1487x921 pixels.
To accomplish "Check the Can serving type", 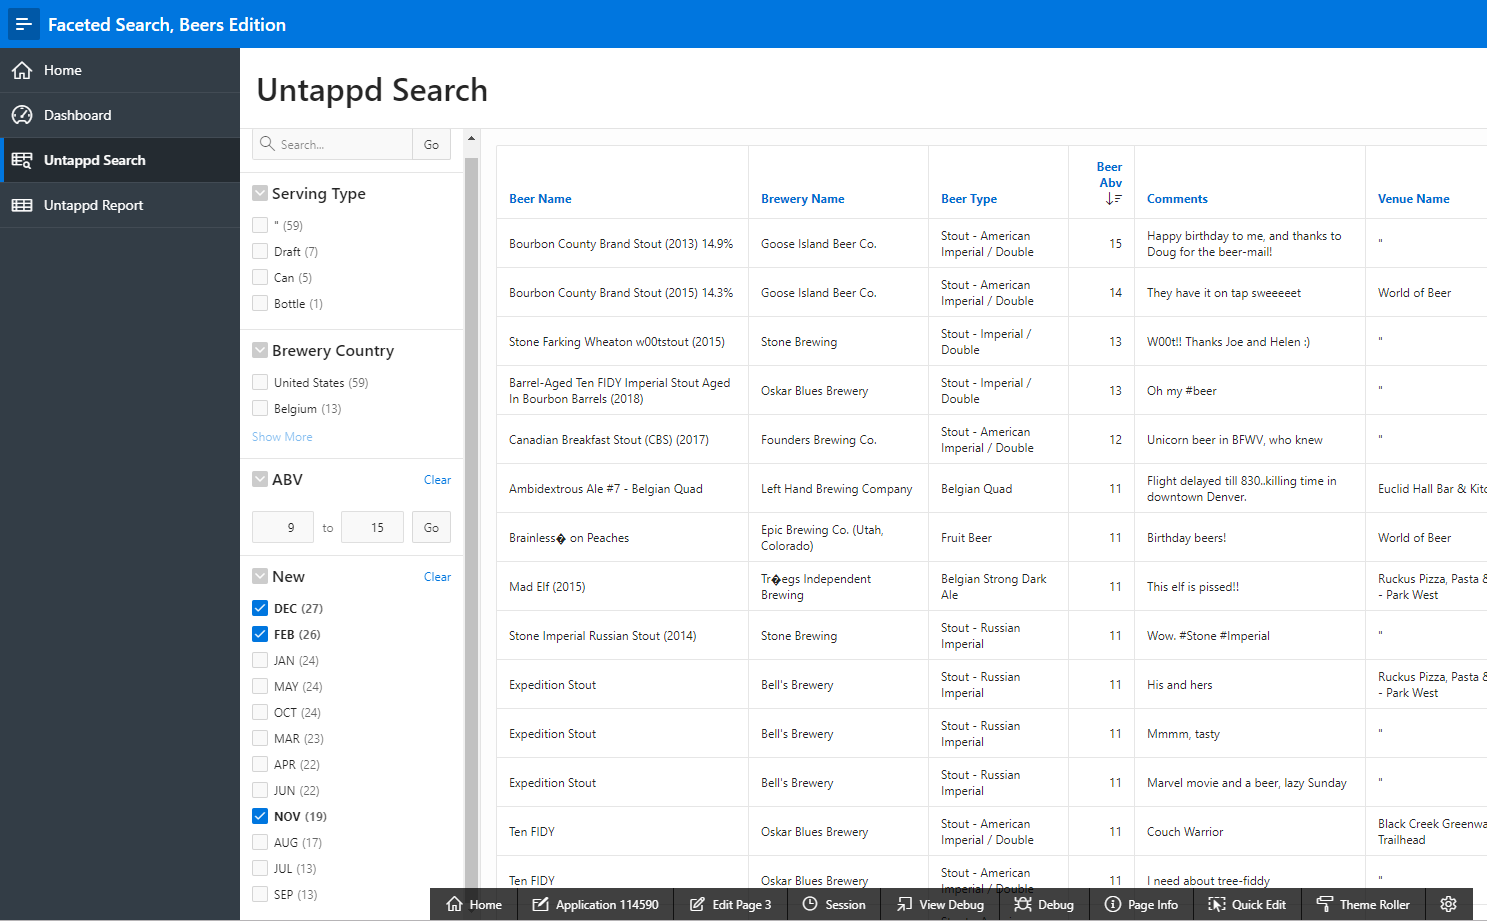I will pyautogui.click(x=260, y=277).
